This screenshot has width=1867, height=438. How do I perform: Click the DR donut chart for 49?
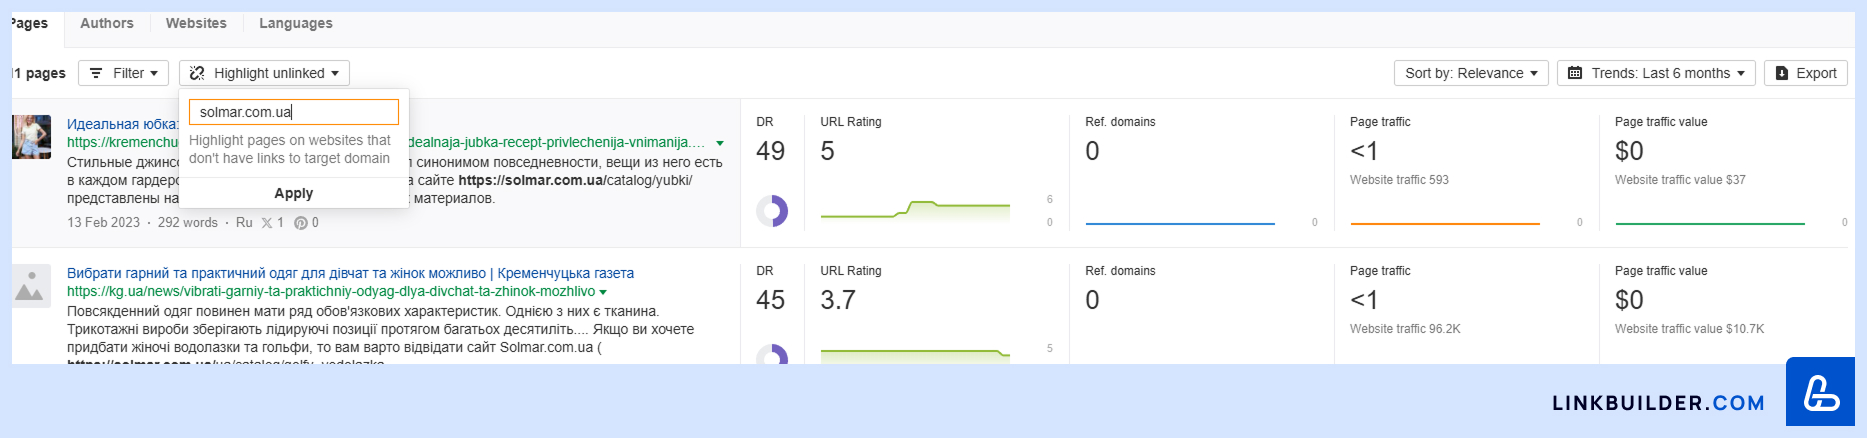click(772, 211)
